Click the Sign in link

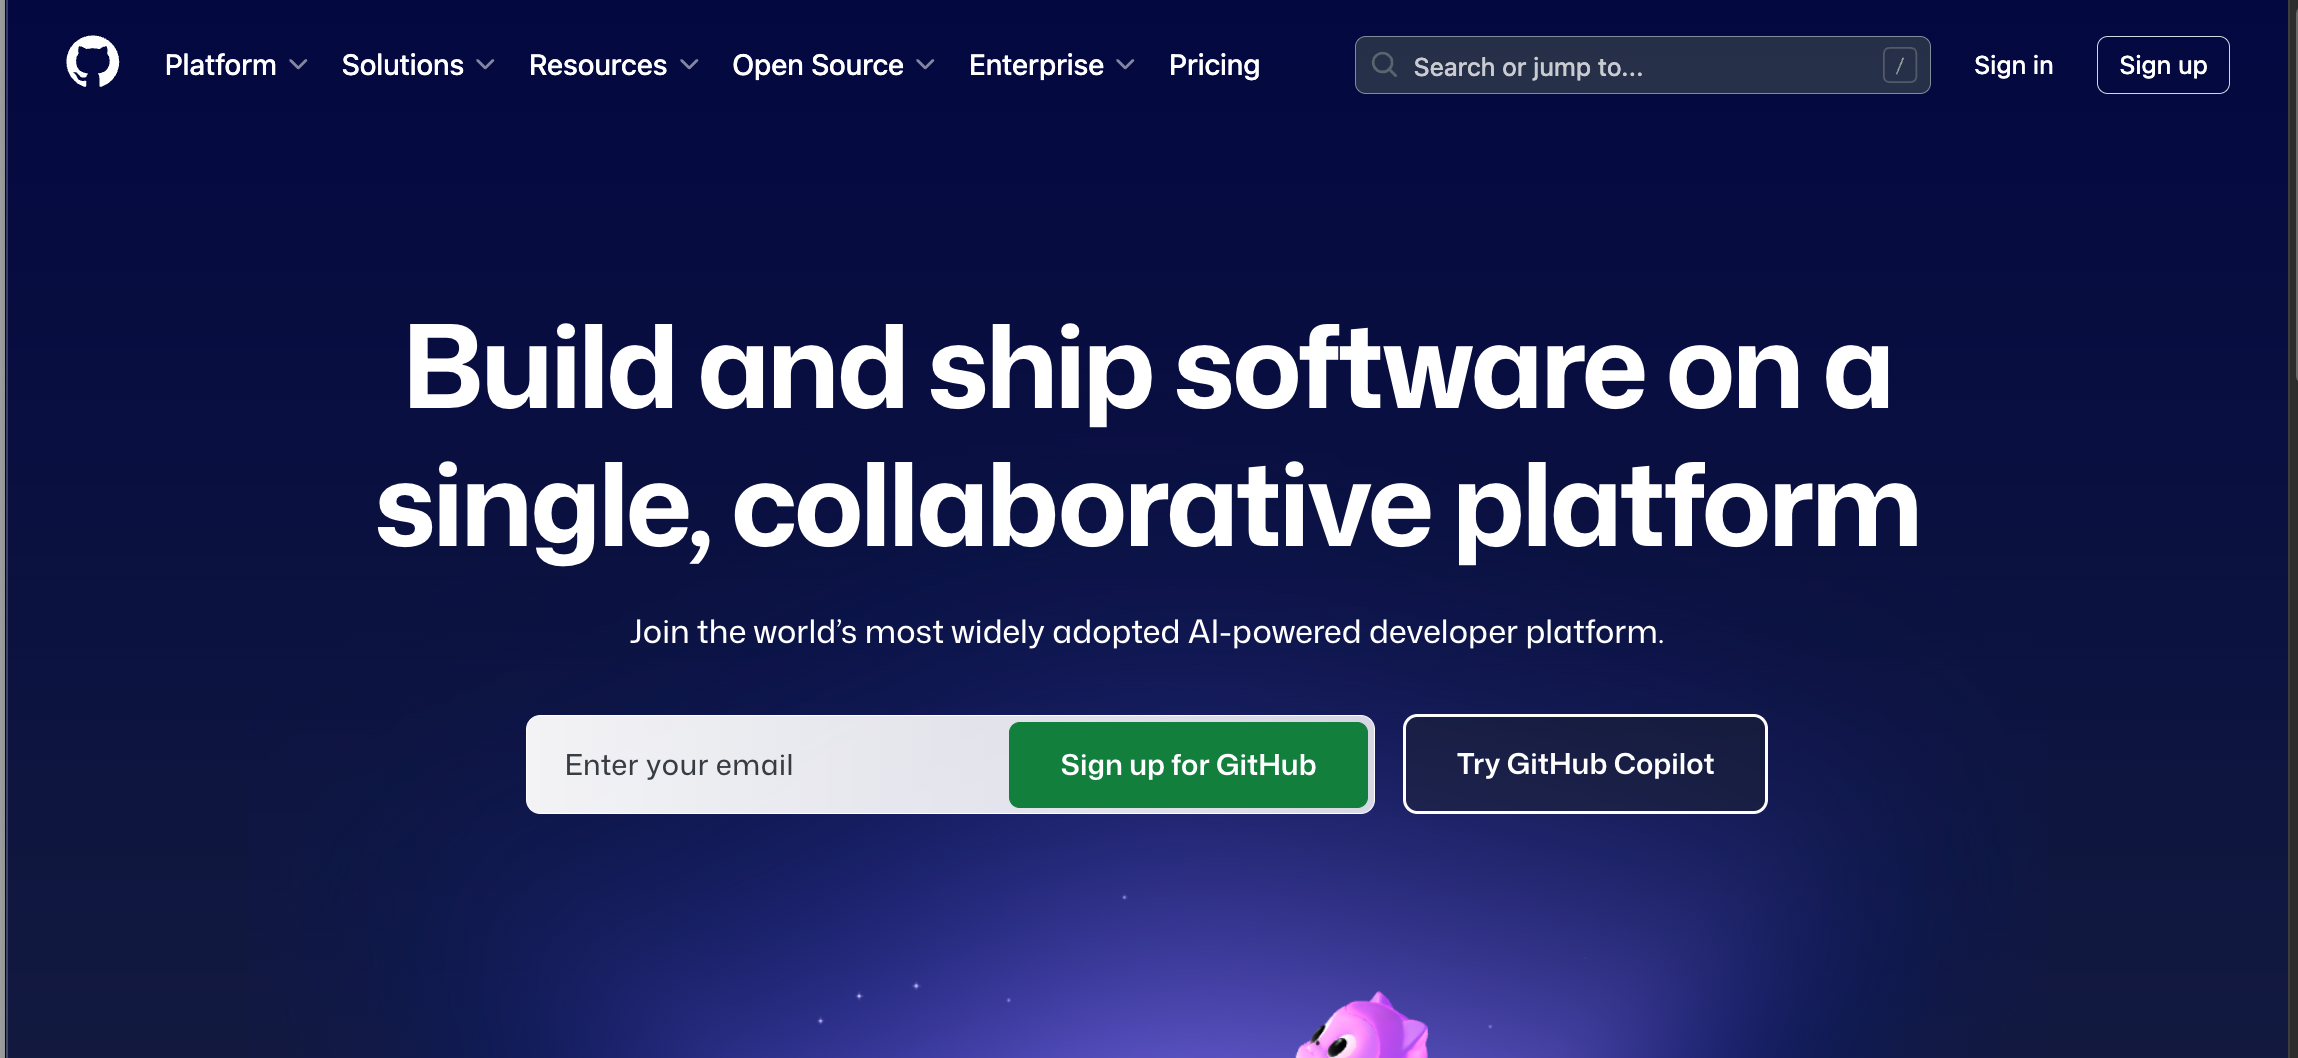pos(2013,65)
